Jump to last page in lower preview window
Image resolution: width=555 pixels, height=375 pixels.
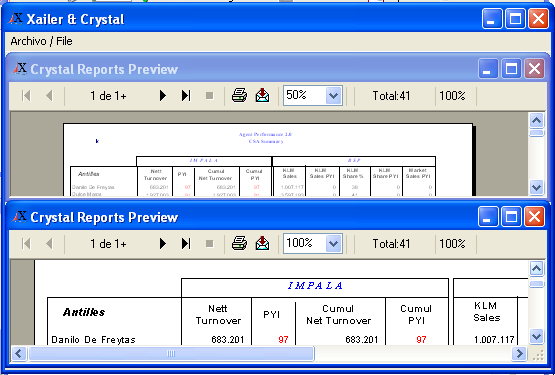click(186, 244)
